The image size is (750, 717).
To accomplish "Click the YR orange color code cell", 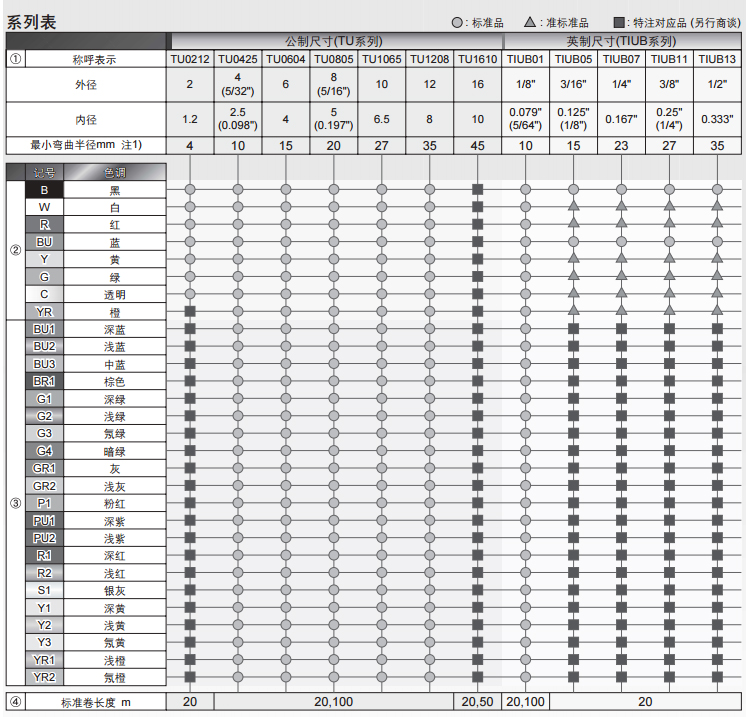I will tap(44, 312).
